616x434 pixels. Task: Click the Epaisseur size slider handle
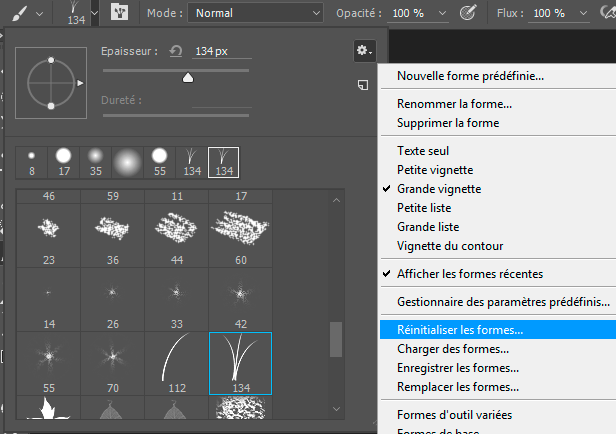(187, 78)
